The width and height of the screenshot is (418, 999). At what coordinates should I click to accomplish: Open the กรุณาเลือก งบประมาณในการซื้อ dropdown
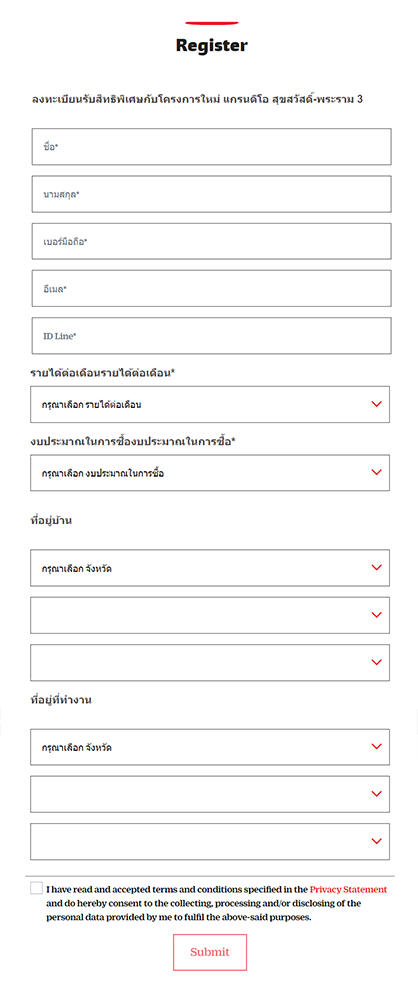(210, 472)
